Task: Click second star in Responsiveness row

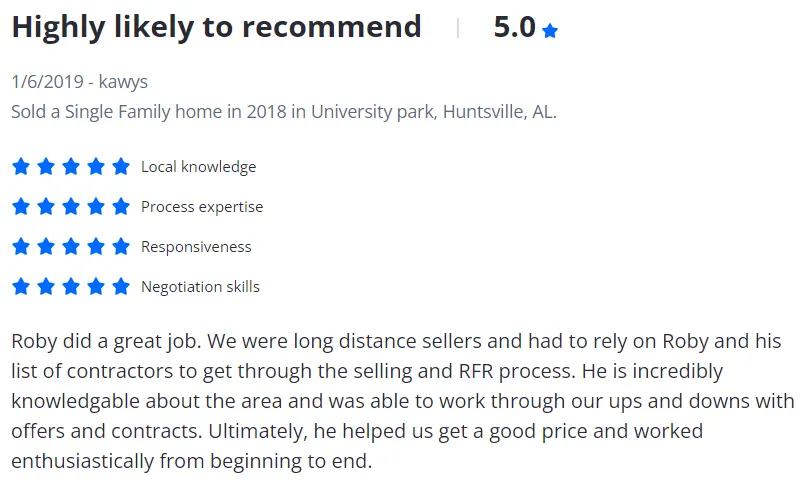Action: pyautogui.click(x=46, y=246)
